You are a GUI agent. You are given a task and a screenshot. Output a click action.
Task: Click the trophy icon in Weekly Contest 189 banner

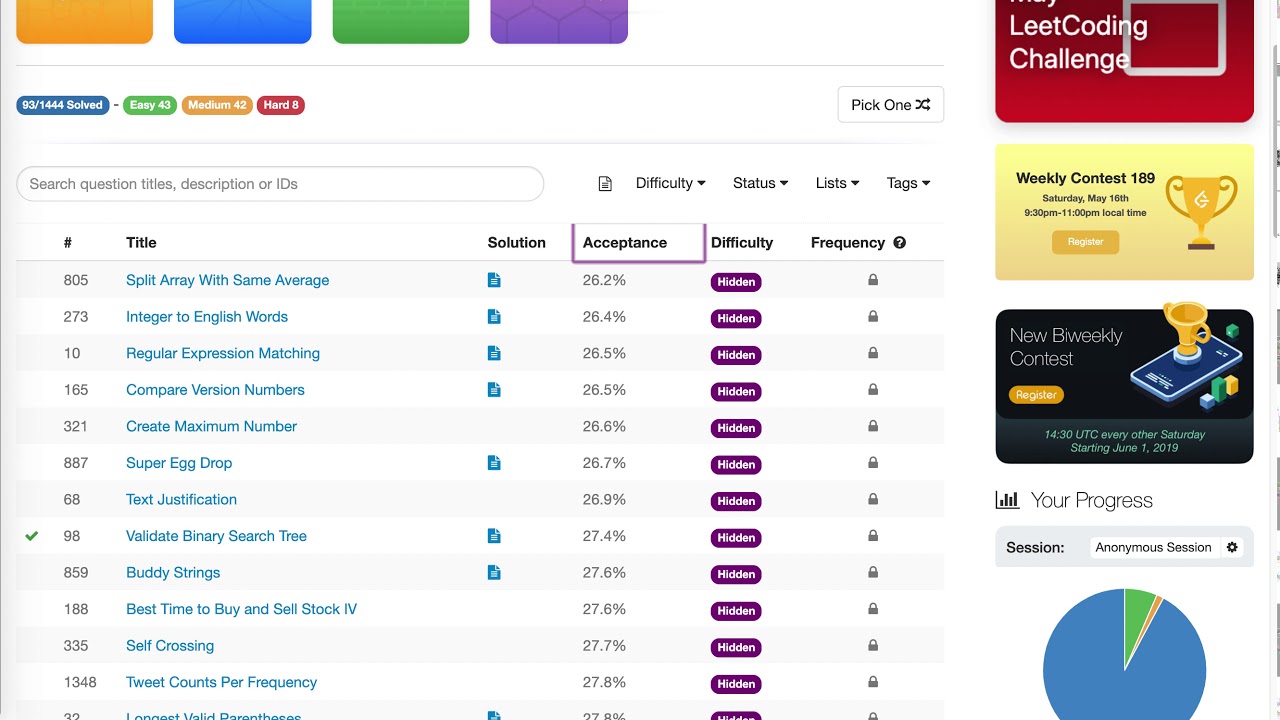click(1201, 210)
